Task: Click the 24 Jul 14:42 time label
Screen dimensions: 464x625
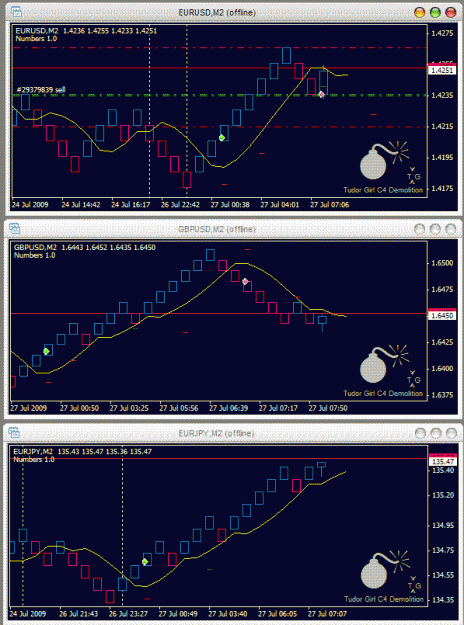Action: (81, 205)
